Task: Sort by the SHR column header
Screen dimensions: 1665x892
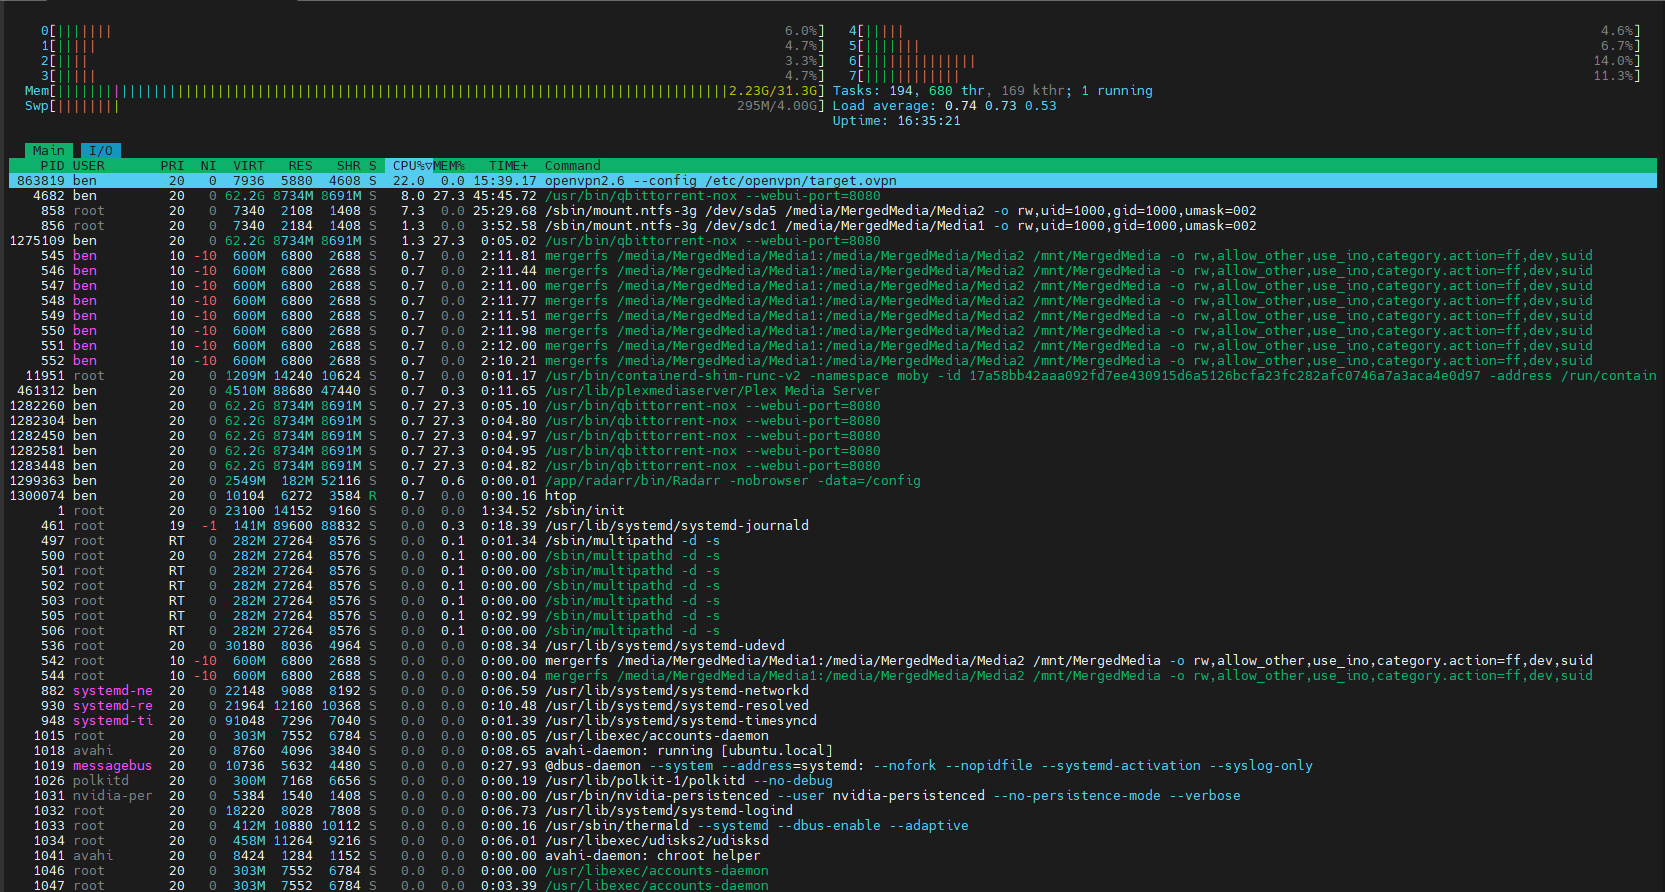Action: (348, 166)
